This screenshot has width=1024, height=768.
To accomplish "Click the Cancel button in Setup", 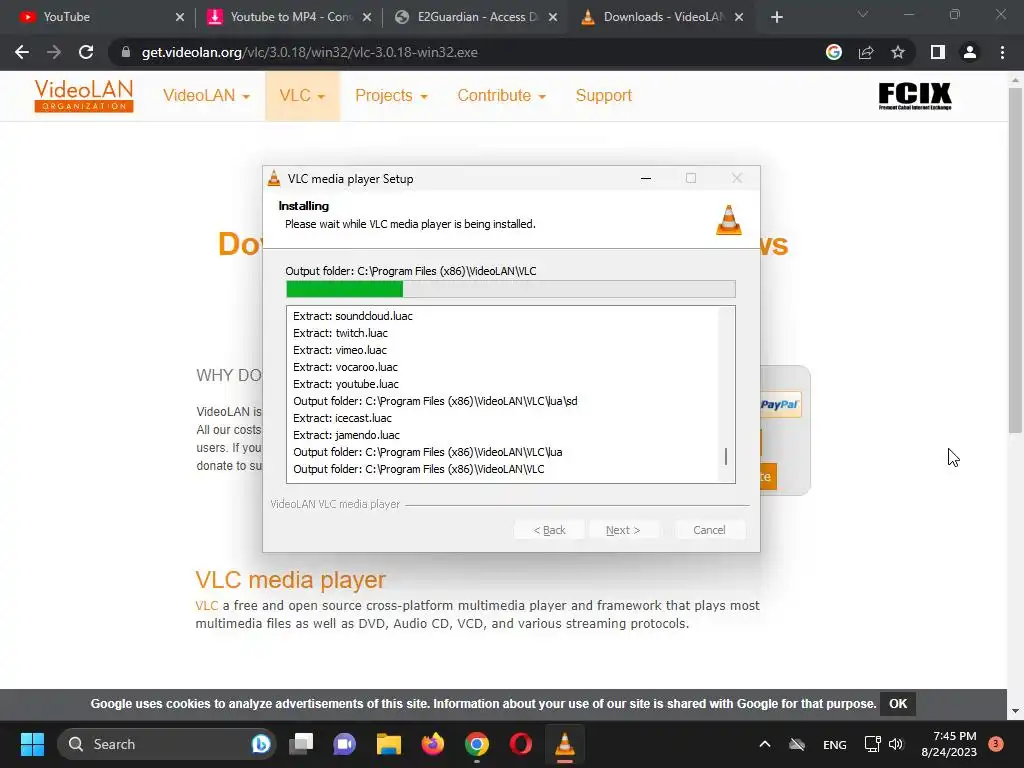I will click(709, 530).
